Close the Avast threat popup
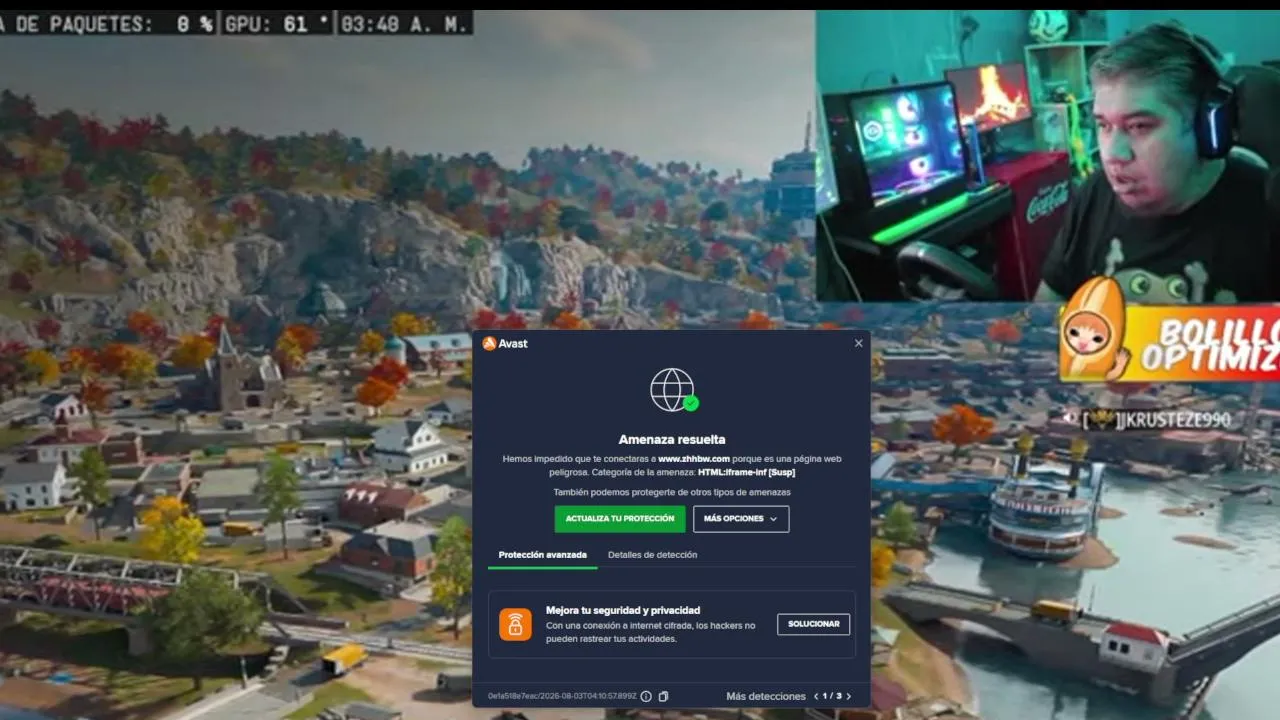This screenshot has width=1280, height=720. [x=858, y=343]
